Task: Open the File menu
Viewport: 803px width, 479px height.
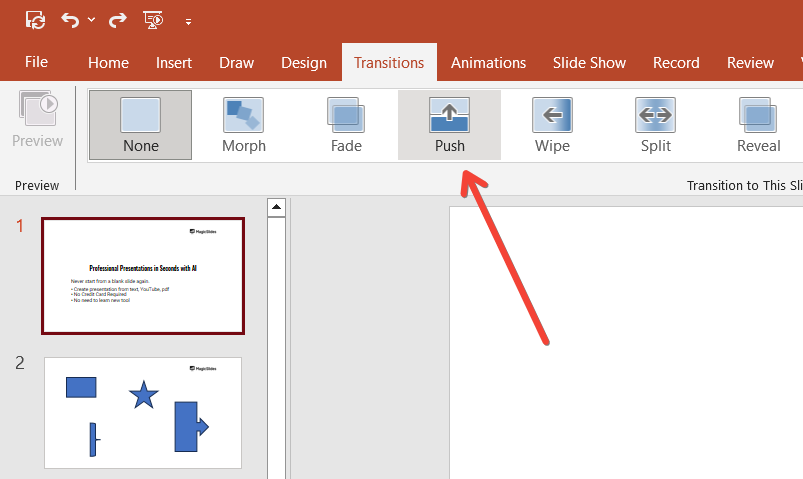Action: pos(36,62)
